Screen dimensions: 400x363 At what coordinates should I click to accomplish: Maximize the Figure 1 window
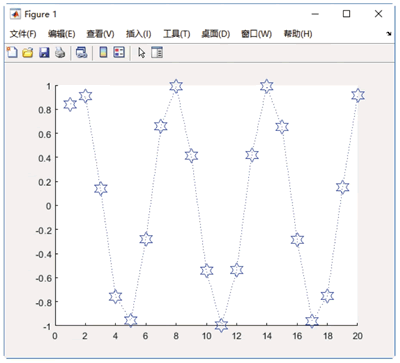click(347, 14)
